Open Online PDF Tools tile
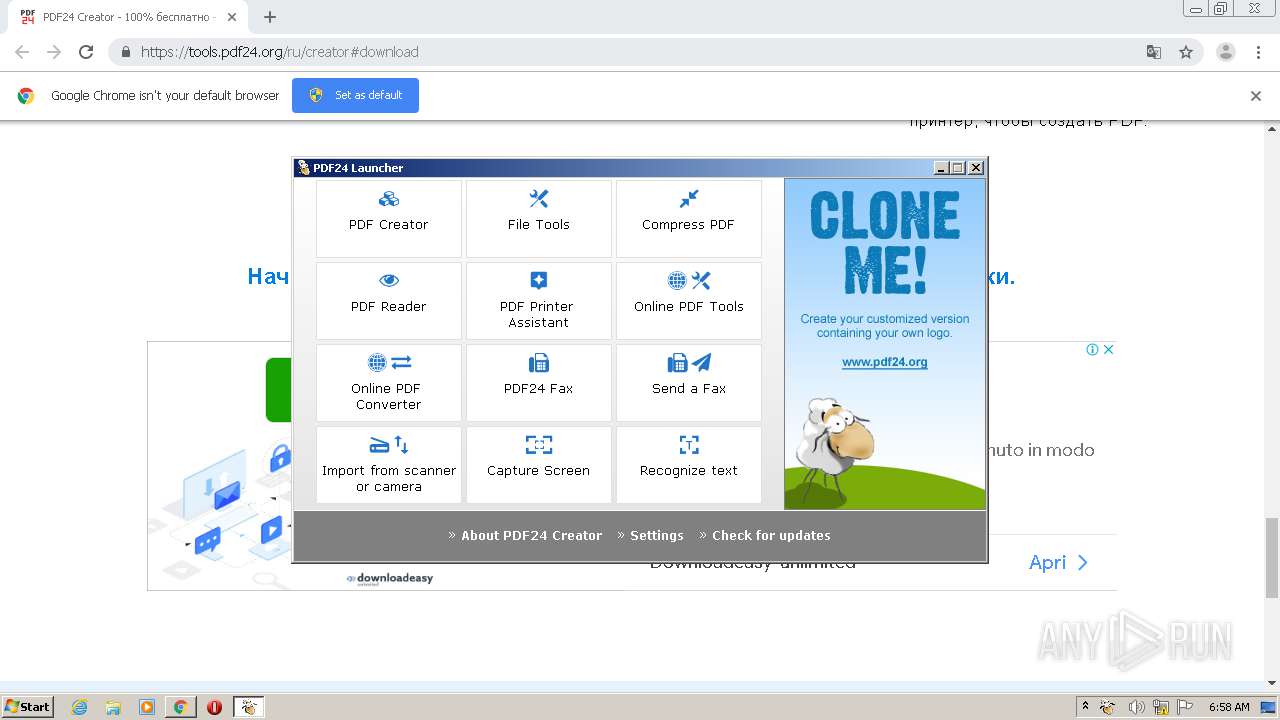The image size is (1280, 720). tap(689, 301)
